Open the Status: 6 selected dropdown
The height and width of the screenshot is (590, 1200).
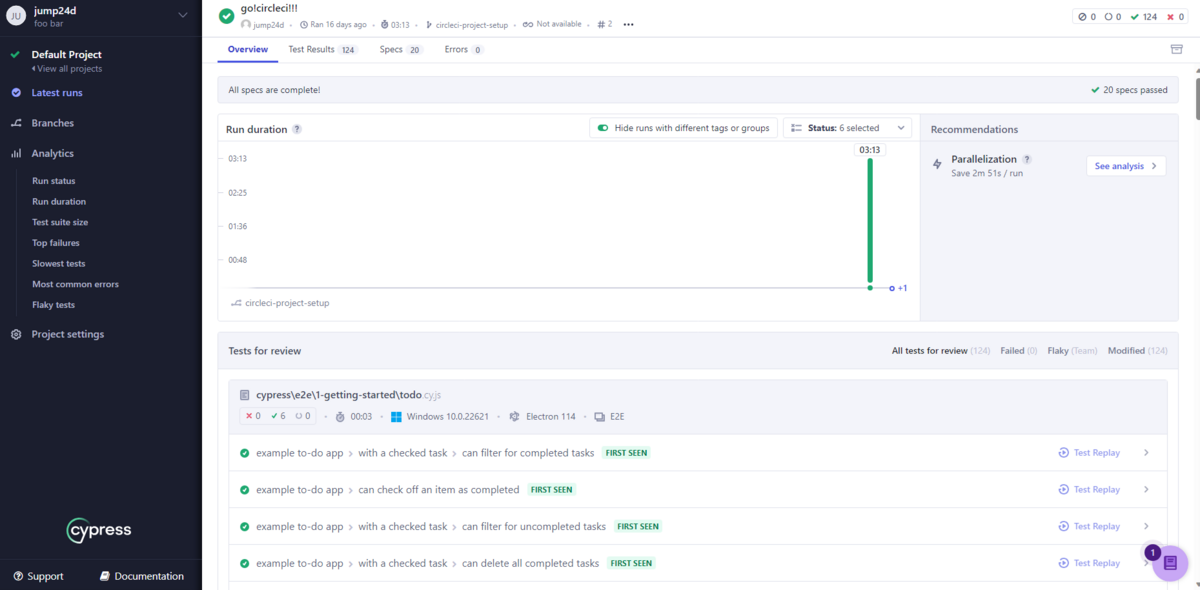click(x=847, y=128)
